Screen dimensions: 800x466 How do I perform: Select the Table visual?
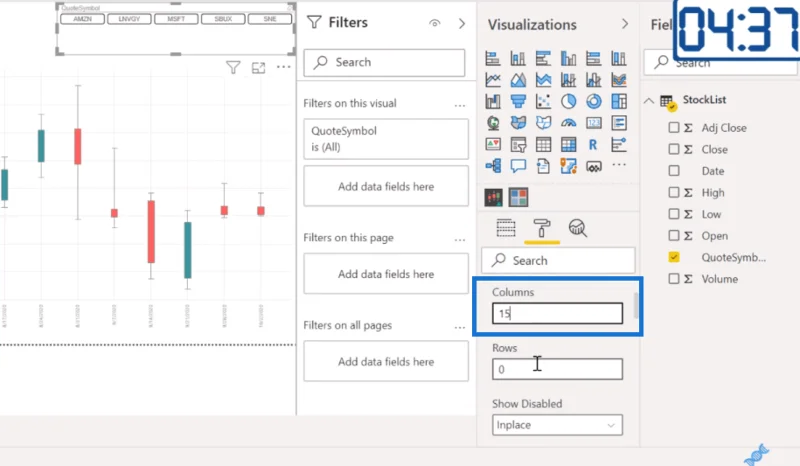coord(543,144)
